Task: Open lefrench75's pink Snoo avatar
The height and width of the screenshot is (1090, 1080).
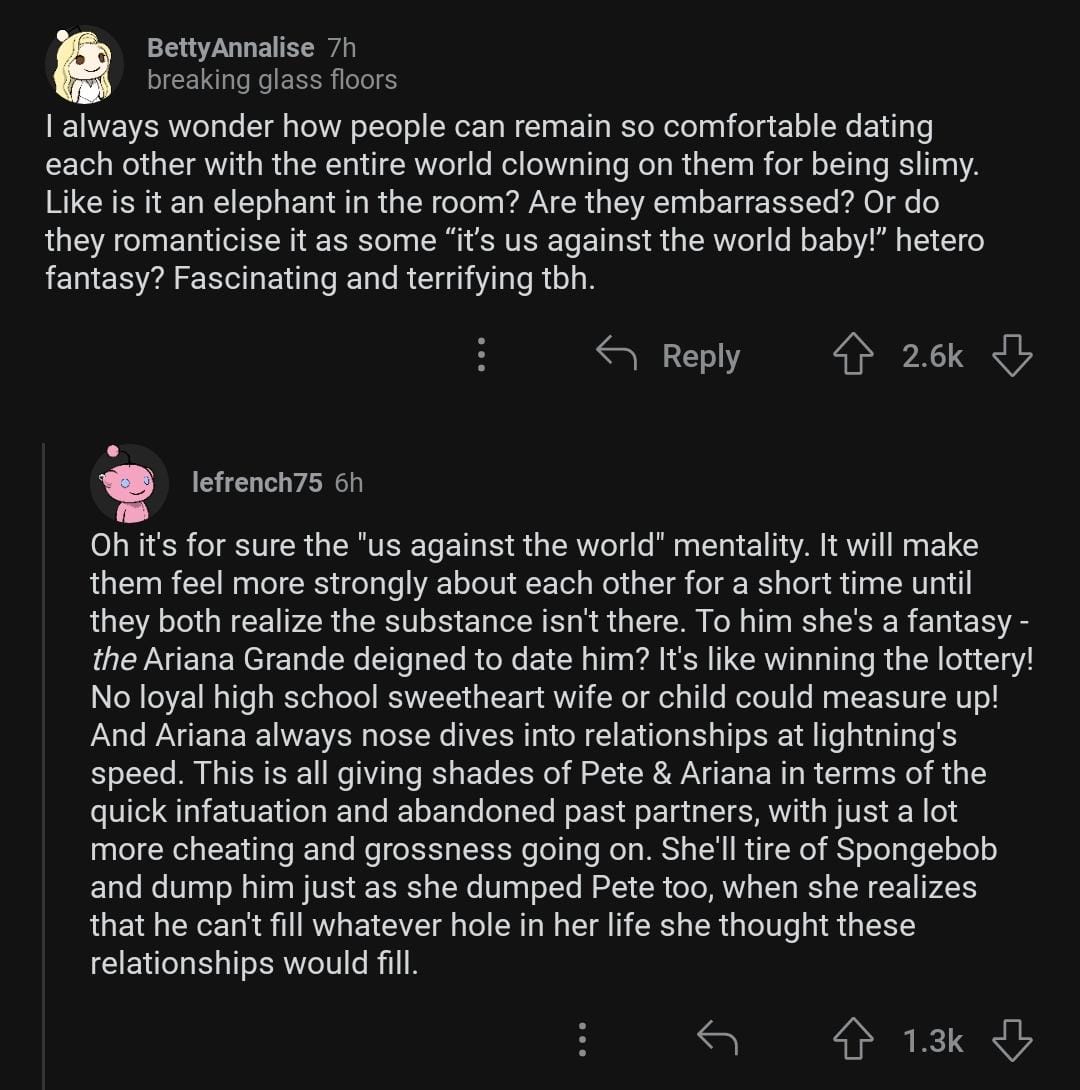Action: (129, 484)
